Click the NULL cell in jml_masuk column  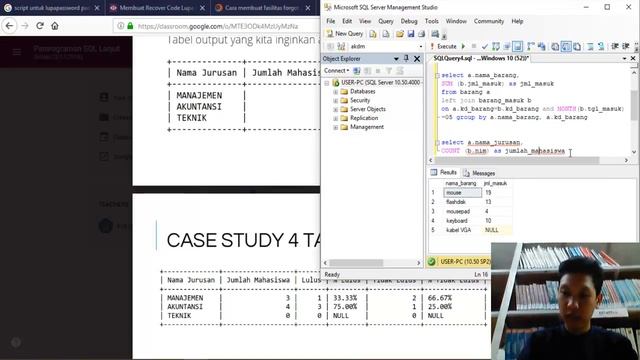tap(497, 230)
